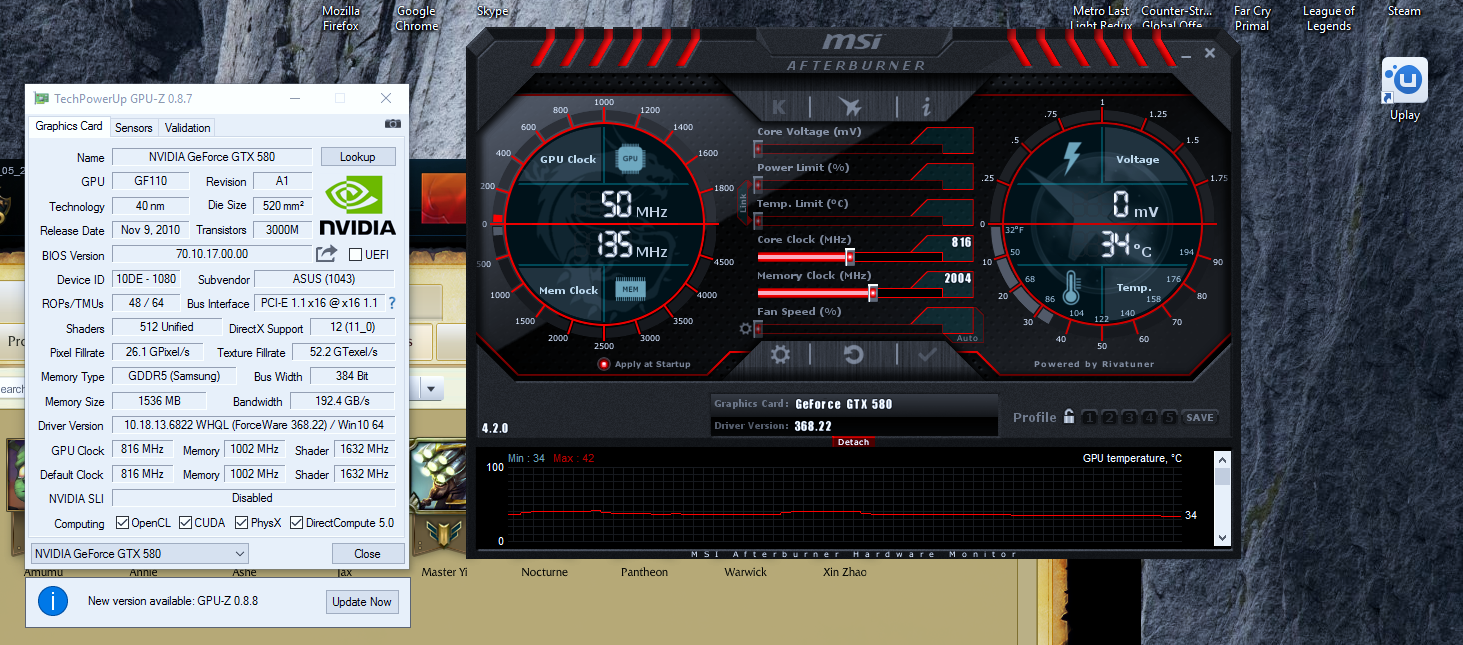1463x645 pixels.
Task: Toggle the fan speed Auto button
Action: click(966, 338)
